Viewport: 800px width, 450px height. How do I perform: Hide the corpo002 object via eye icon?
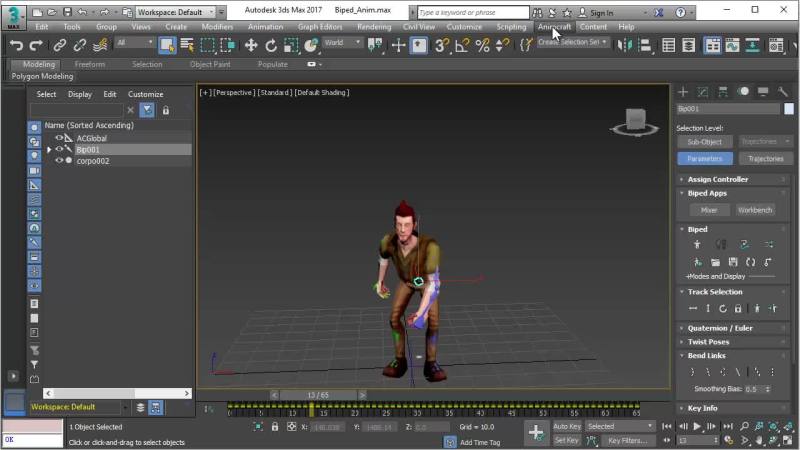point(59,160)
